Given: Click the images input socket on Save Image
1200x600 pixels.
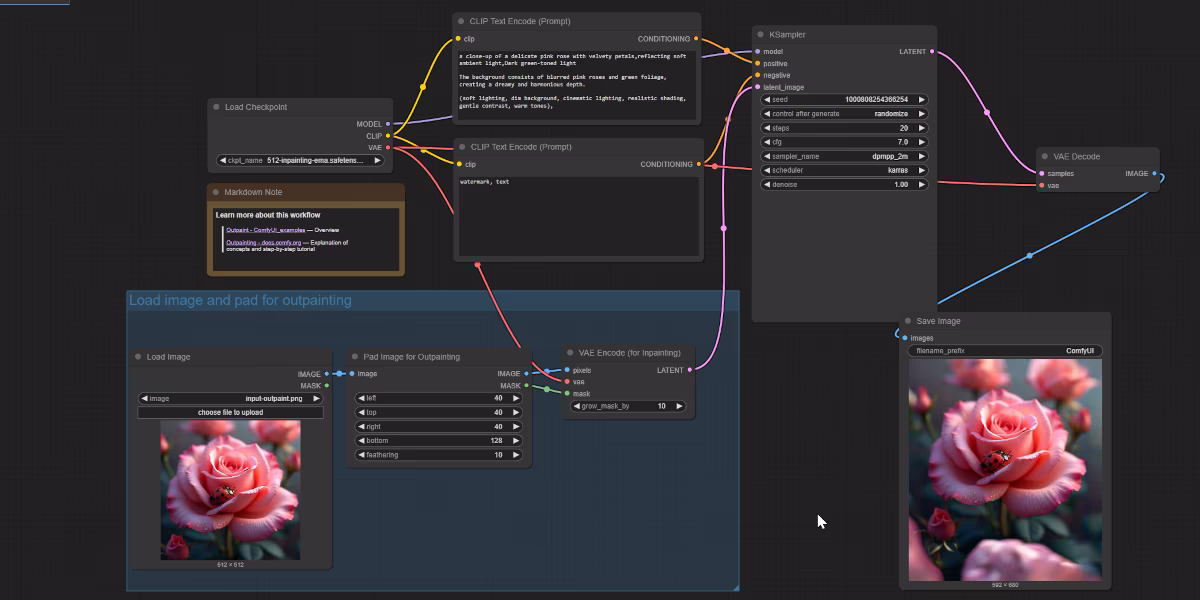Looking at the screenshot, I should (904, 338).
